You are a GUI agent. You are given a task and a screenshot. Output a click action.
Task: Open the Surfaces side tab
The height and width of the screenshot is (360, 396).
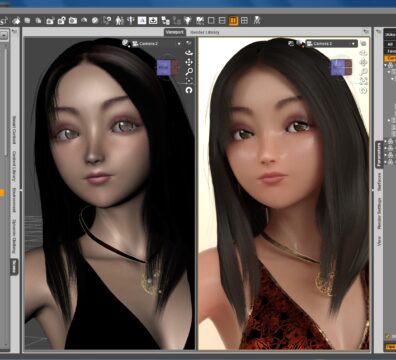click(379, 182)
